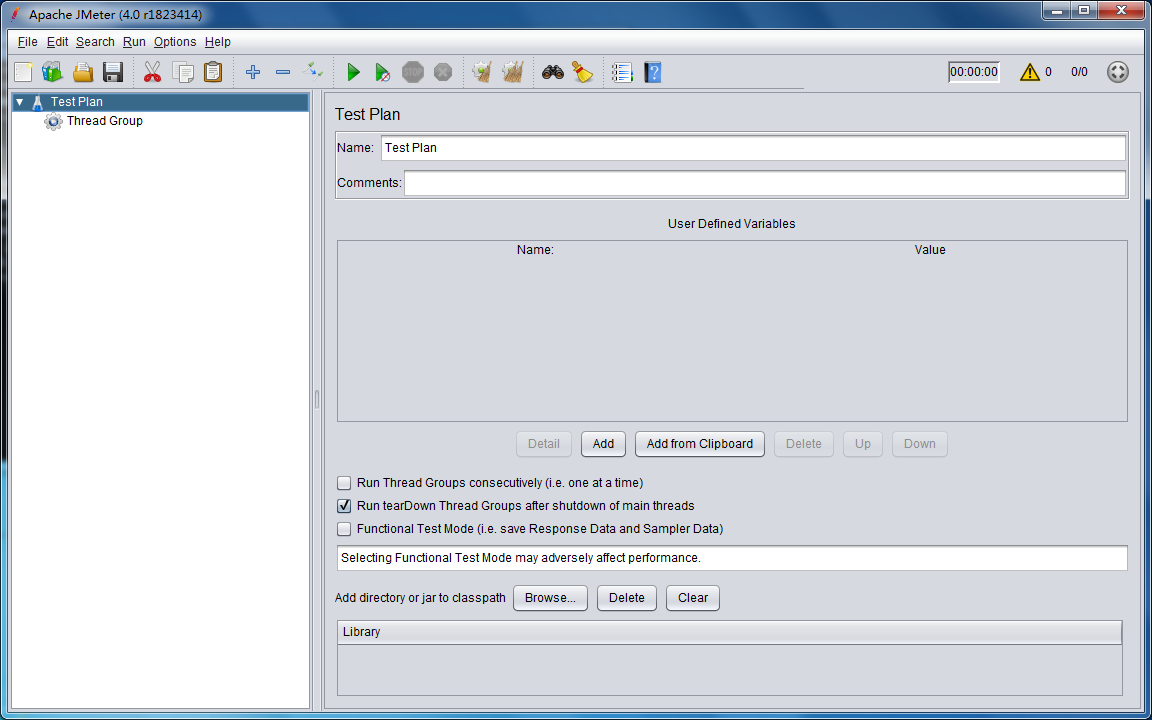The width and height of the screenshot is (1152, 720).
Task: Click the Stop sign icon
Action: click(x=413, y=72)
